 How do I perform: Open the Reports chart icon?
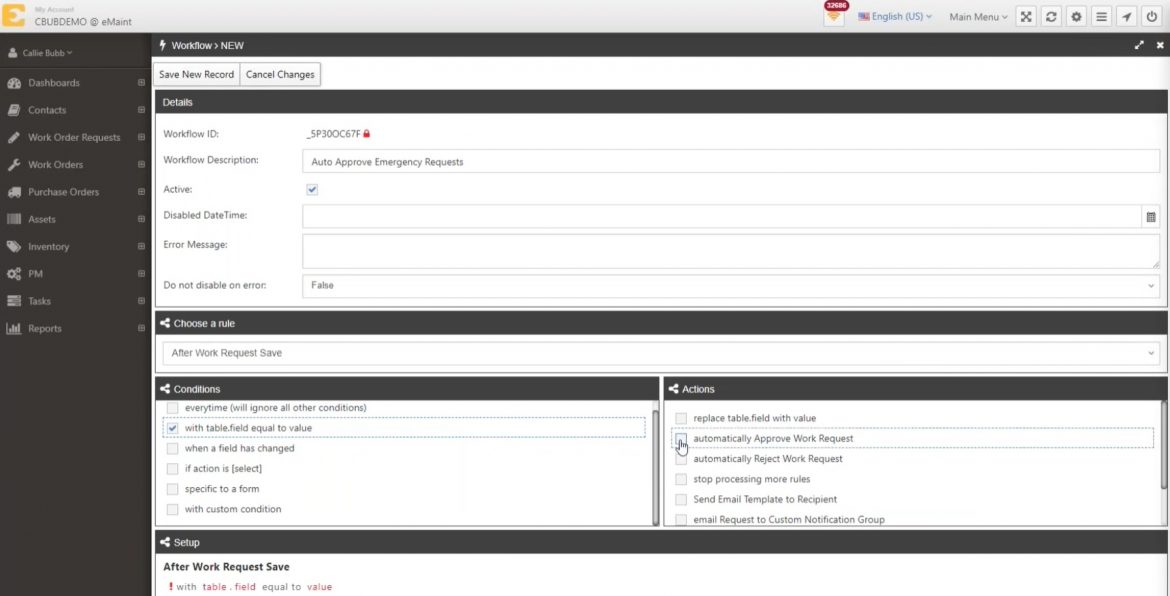pos(13,328)
